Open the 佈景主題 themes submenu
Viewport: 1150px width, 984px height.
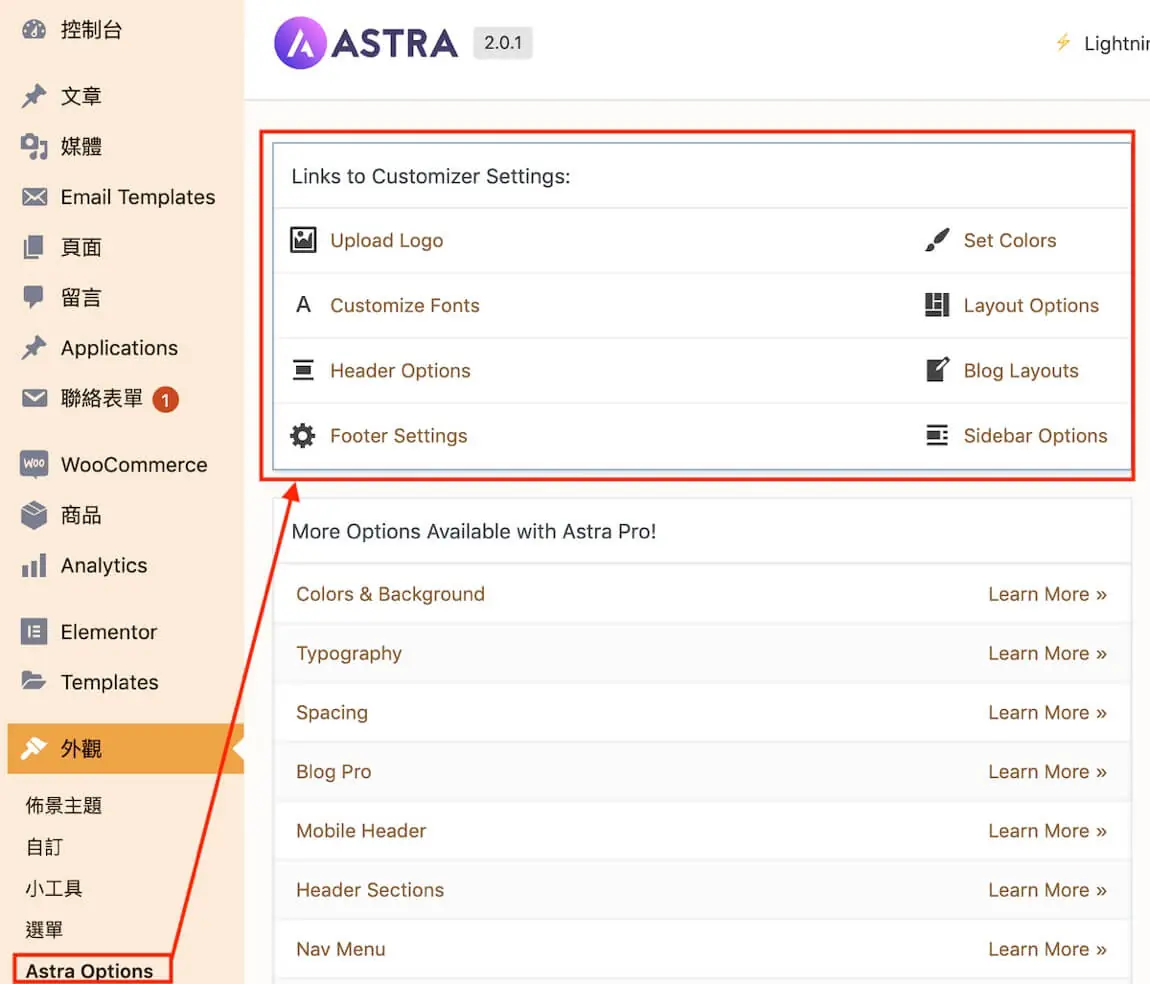[x=64, y=805]
